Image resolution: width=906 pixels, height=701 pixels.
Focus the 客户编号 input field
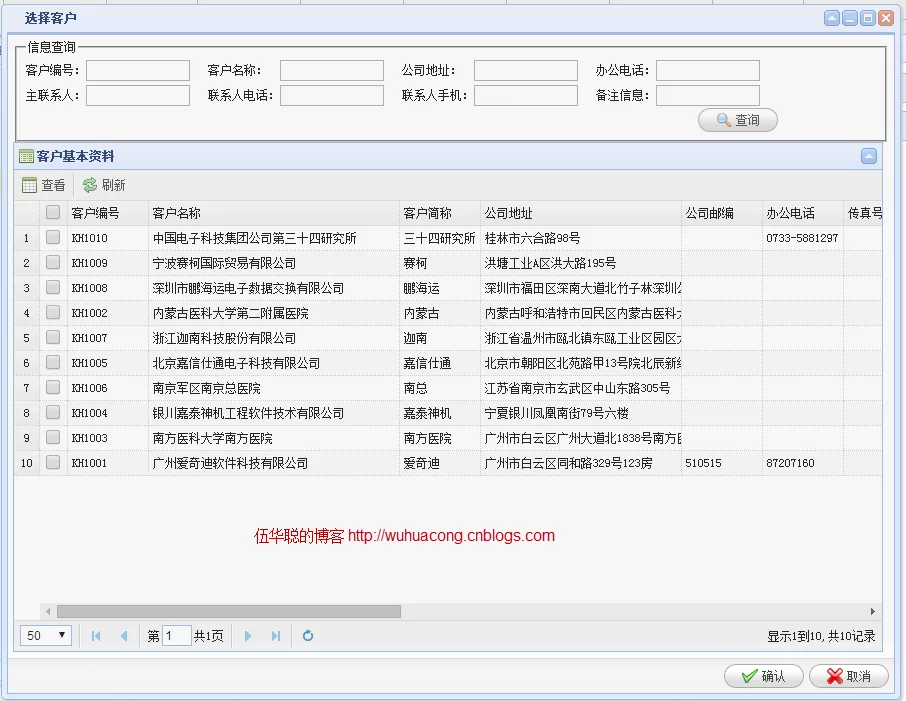(138, 71)
